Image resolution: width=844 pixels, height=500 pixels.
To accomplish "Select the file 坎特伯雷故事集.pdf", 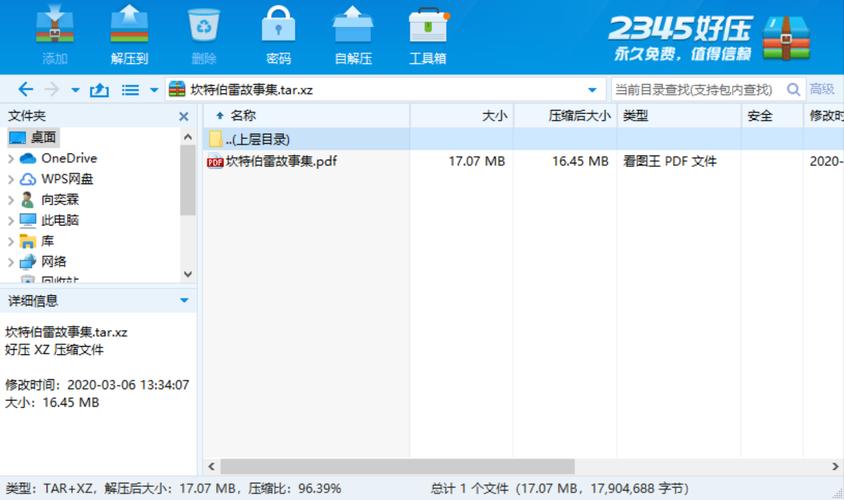I will click(282, 161).
